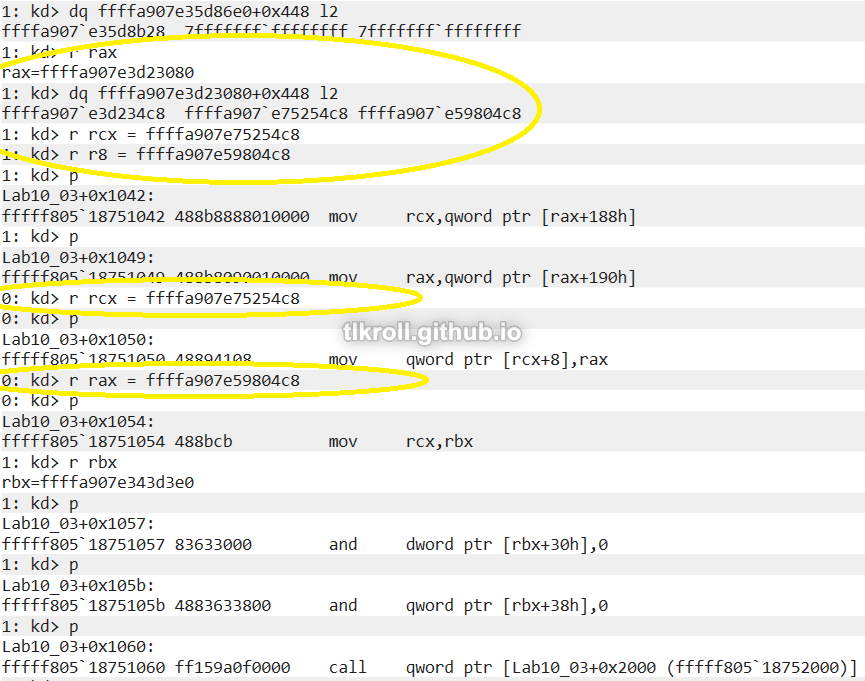Click the rbx=ffffa907e343d3e0 output line
The width and height of the screenshot is (865, 681).
pyautogui.click(x=98, y=482)
